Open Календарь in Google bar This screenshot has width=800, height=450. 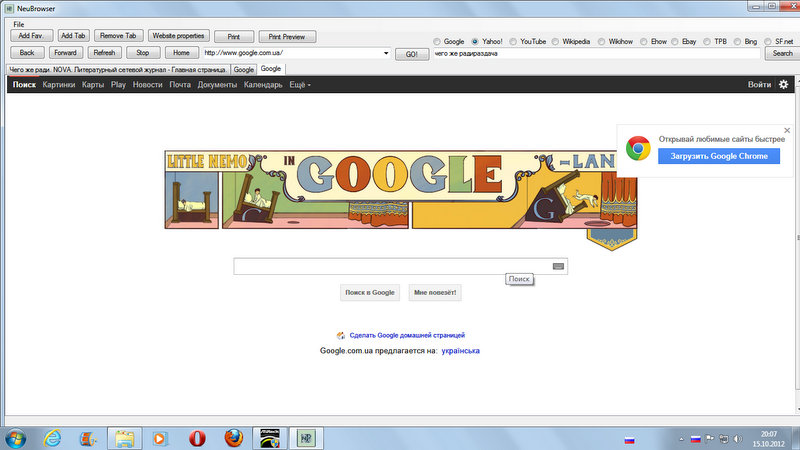[263, 85]
